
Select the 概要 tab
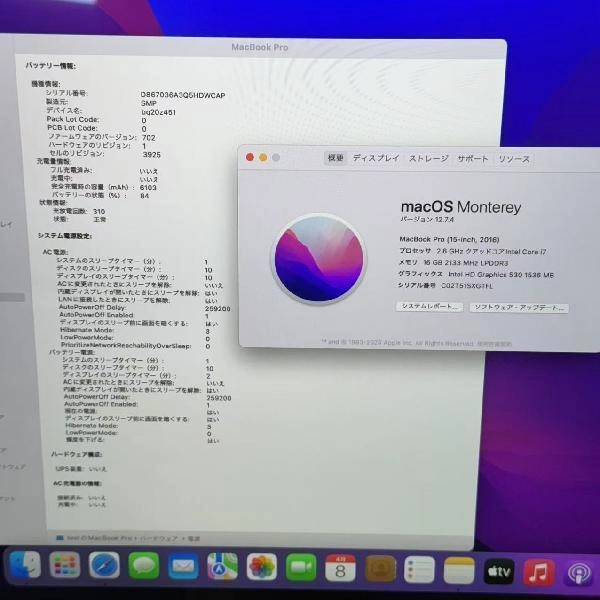336,158
